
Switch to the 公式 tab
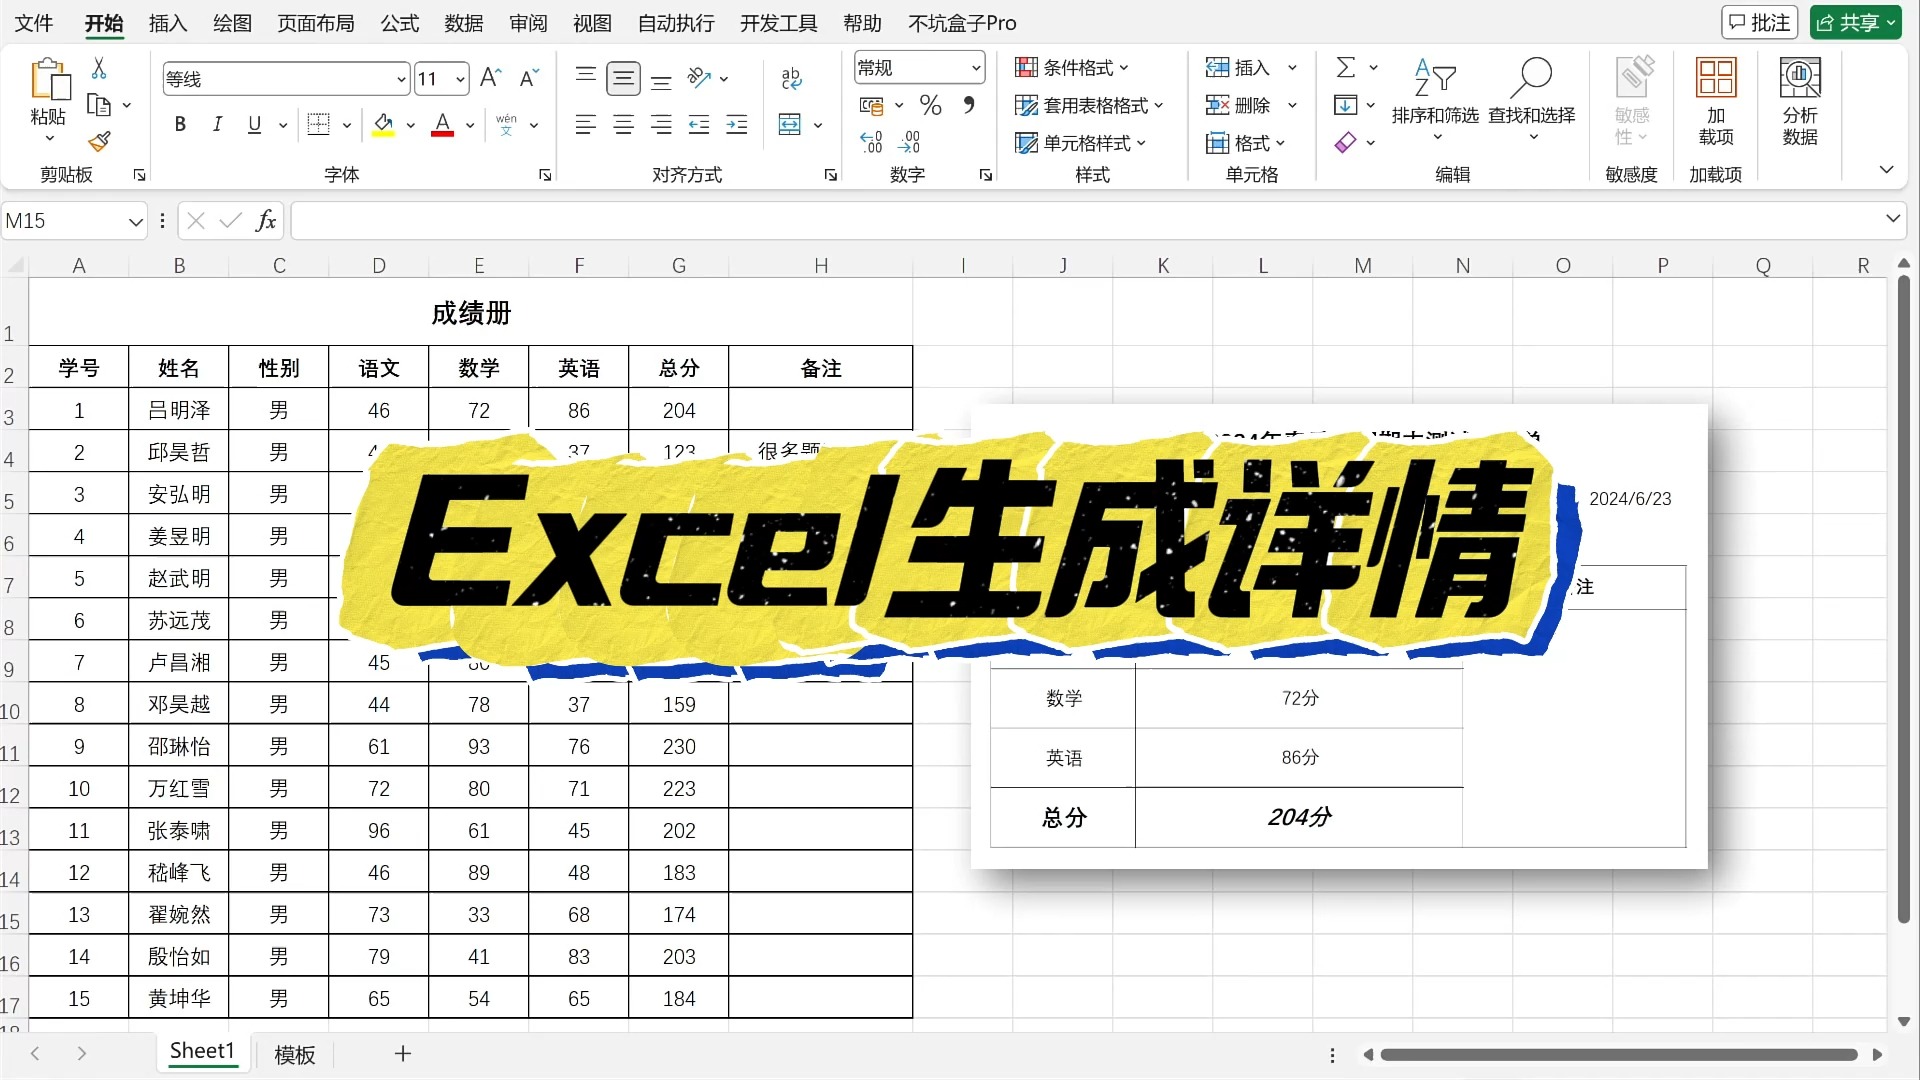coord(399,23)
